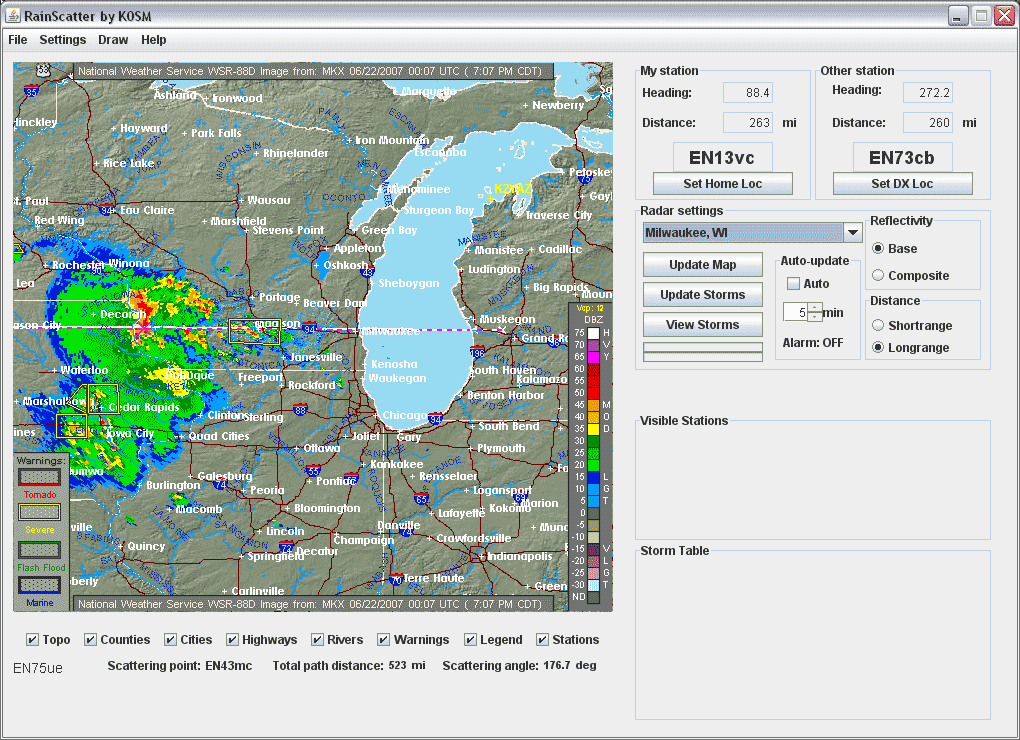
Task: Enable the Auto update checkbox
Action: [793, 284]
